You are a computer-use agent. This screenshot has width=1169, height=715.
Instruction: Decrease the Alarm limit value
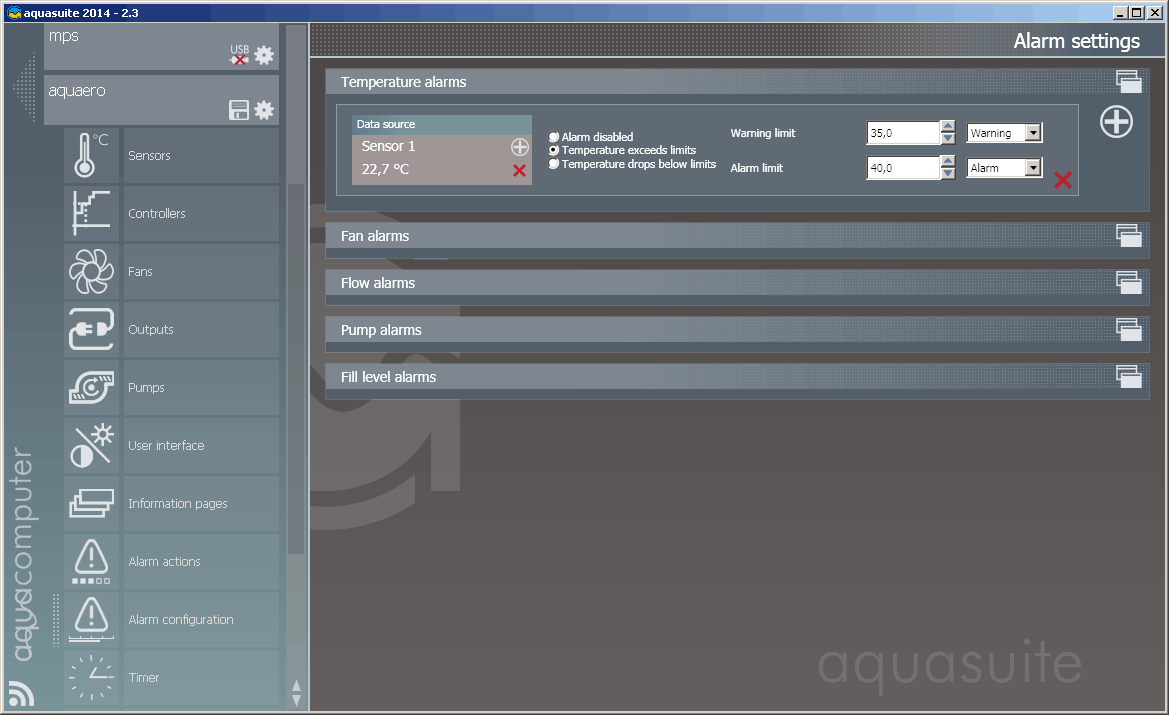tap(948, 174)
